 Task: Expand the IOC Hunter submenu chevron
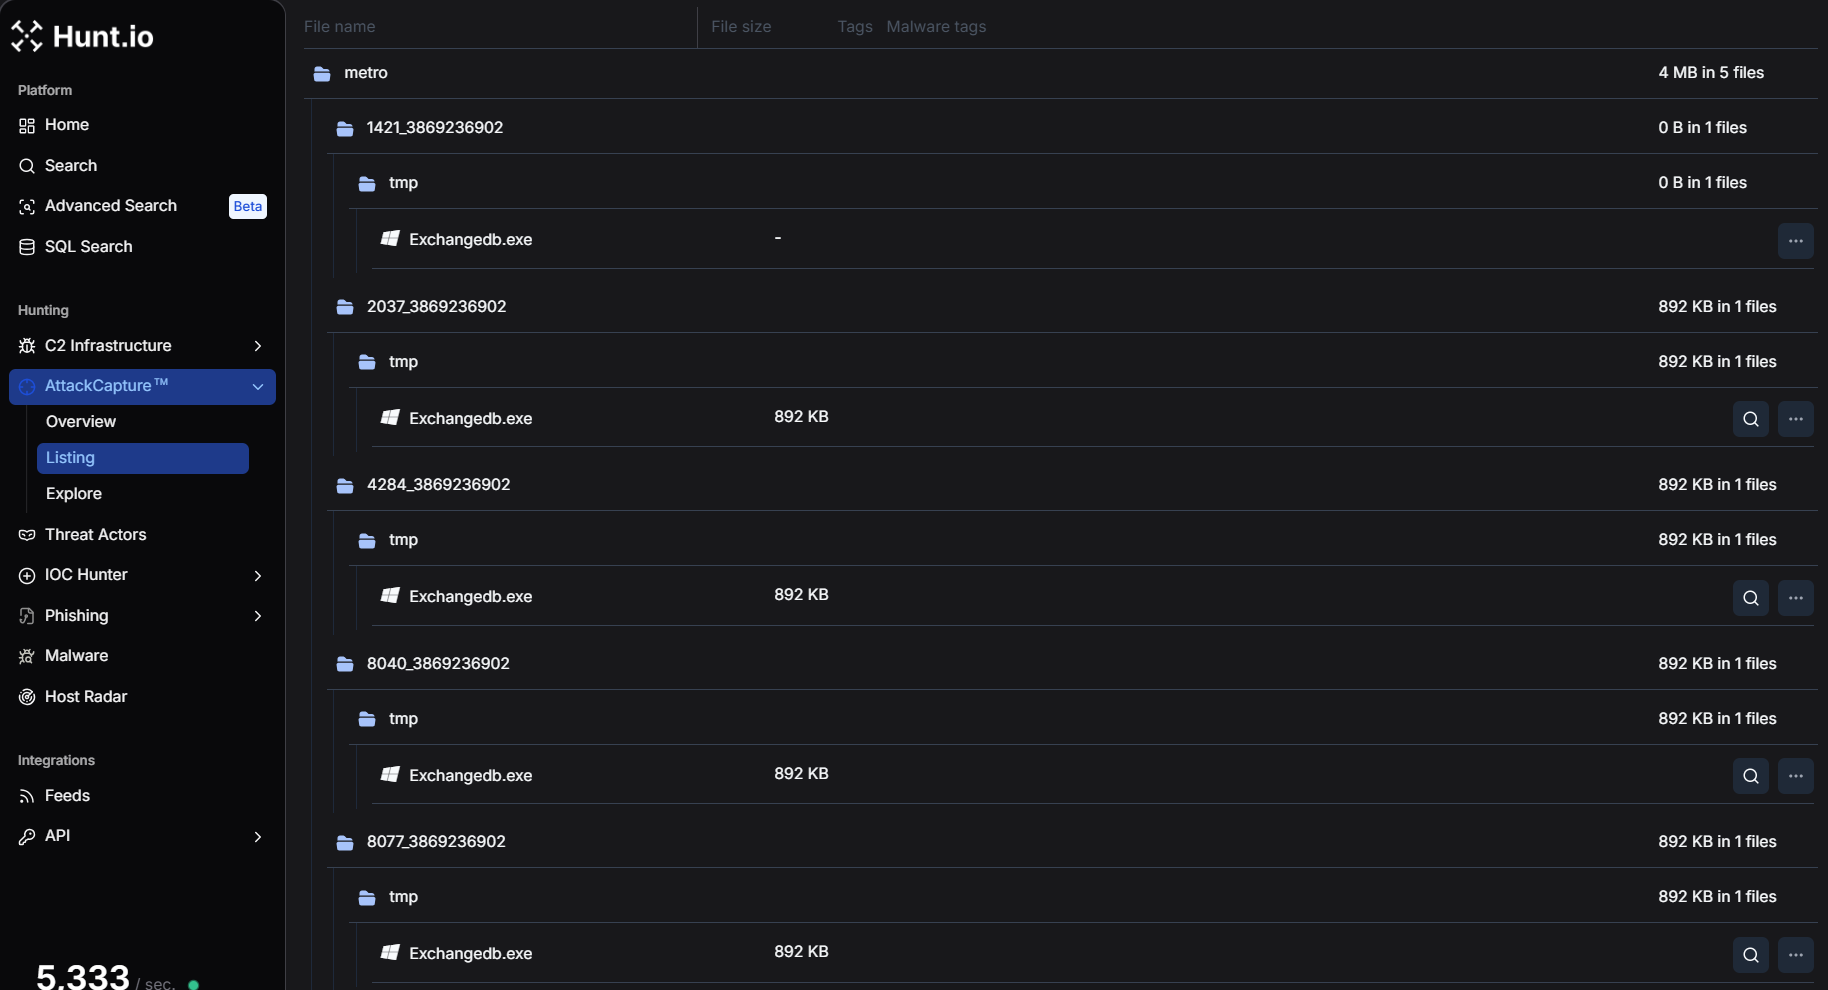click(x=258, y=576)
